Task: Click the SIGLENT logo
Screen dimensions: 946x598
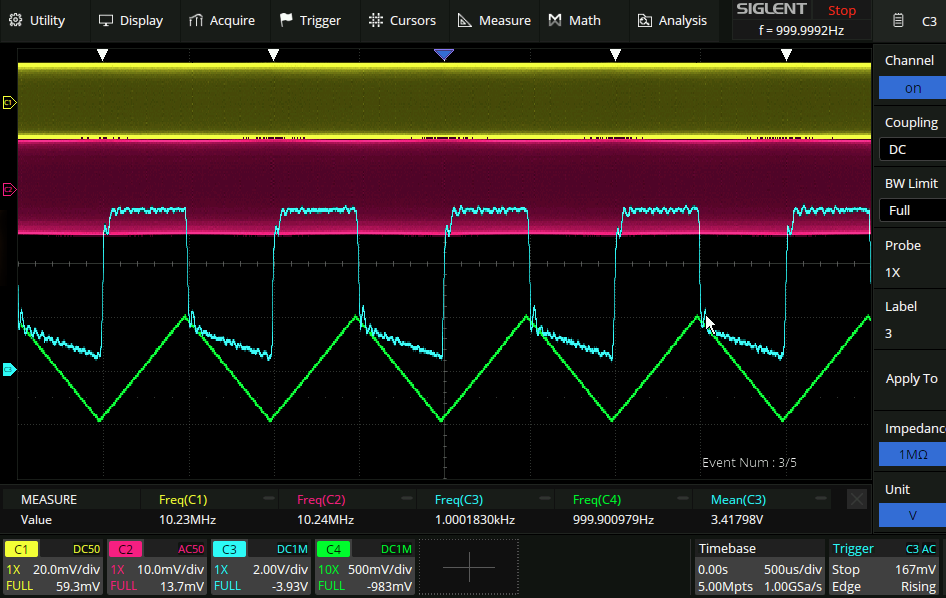Action: pyautogui.click(x=771, y=10)
